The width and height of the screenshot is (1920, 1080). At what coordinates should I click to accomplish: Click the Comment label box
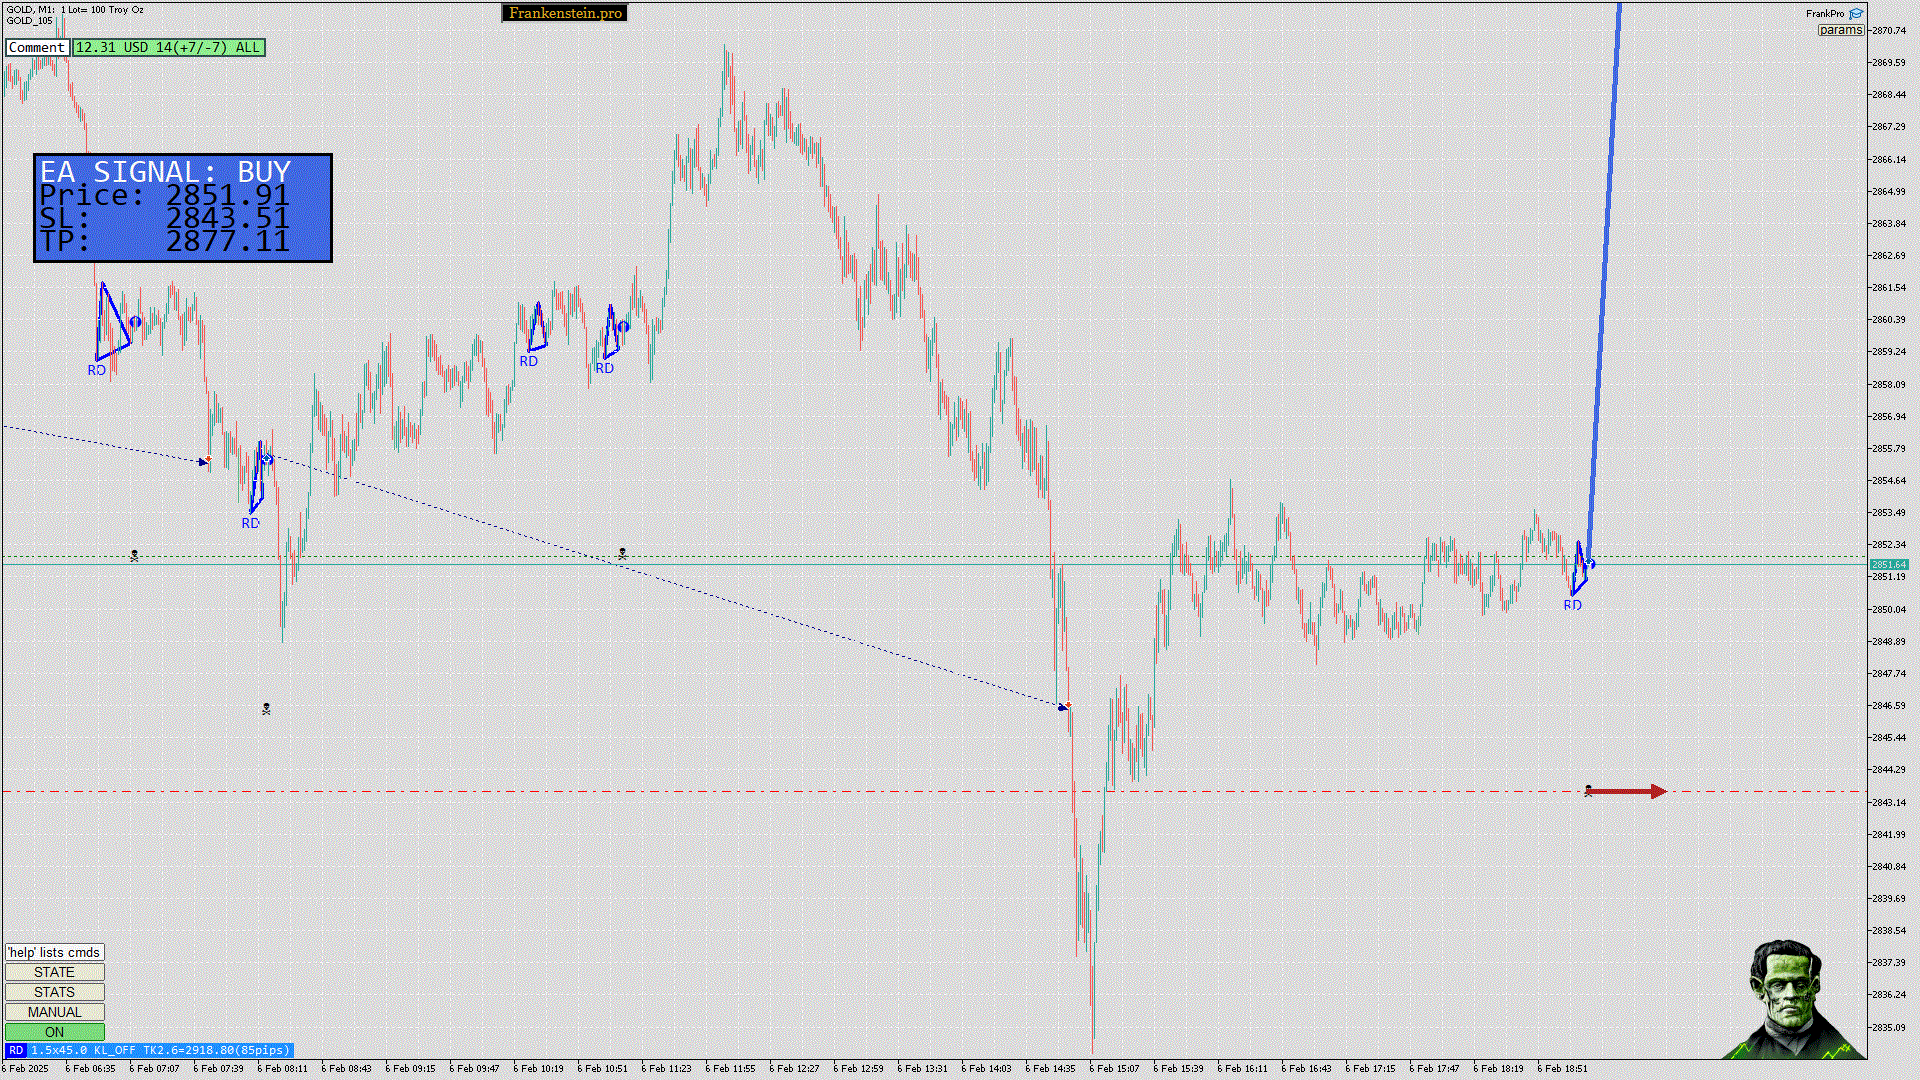37,47
